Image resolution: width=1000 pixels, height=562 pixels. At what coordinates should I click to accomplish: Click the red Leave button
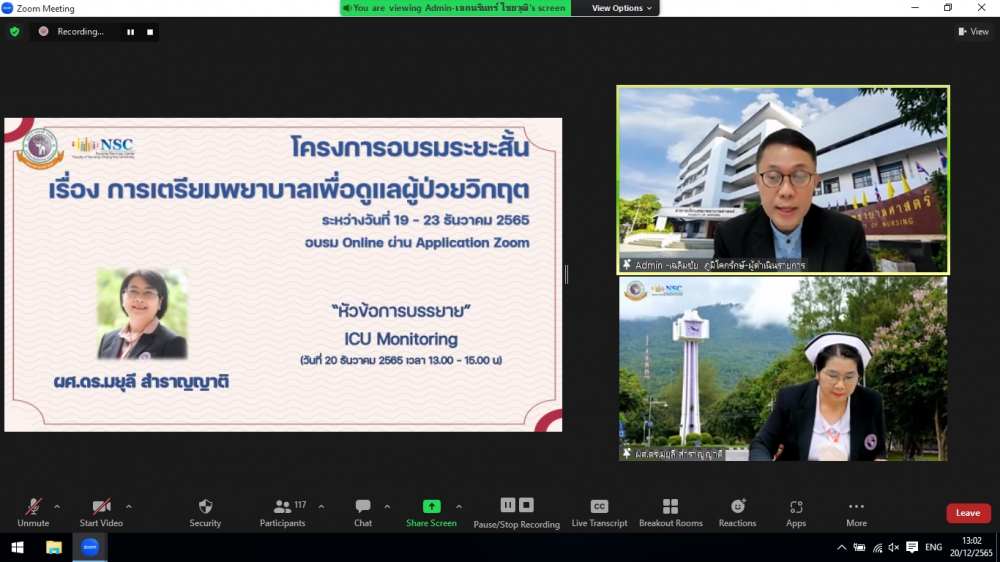coord(968,513)
